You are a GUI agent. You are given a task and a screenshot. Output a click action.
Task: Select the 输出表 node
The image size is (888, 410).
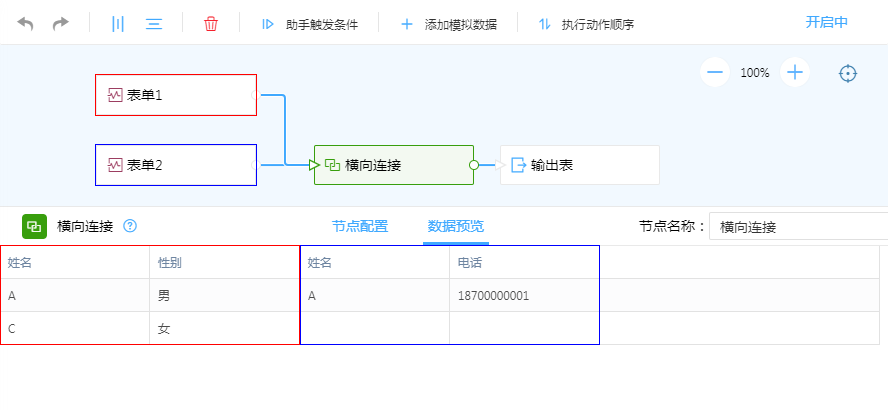tap(580, 165)
